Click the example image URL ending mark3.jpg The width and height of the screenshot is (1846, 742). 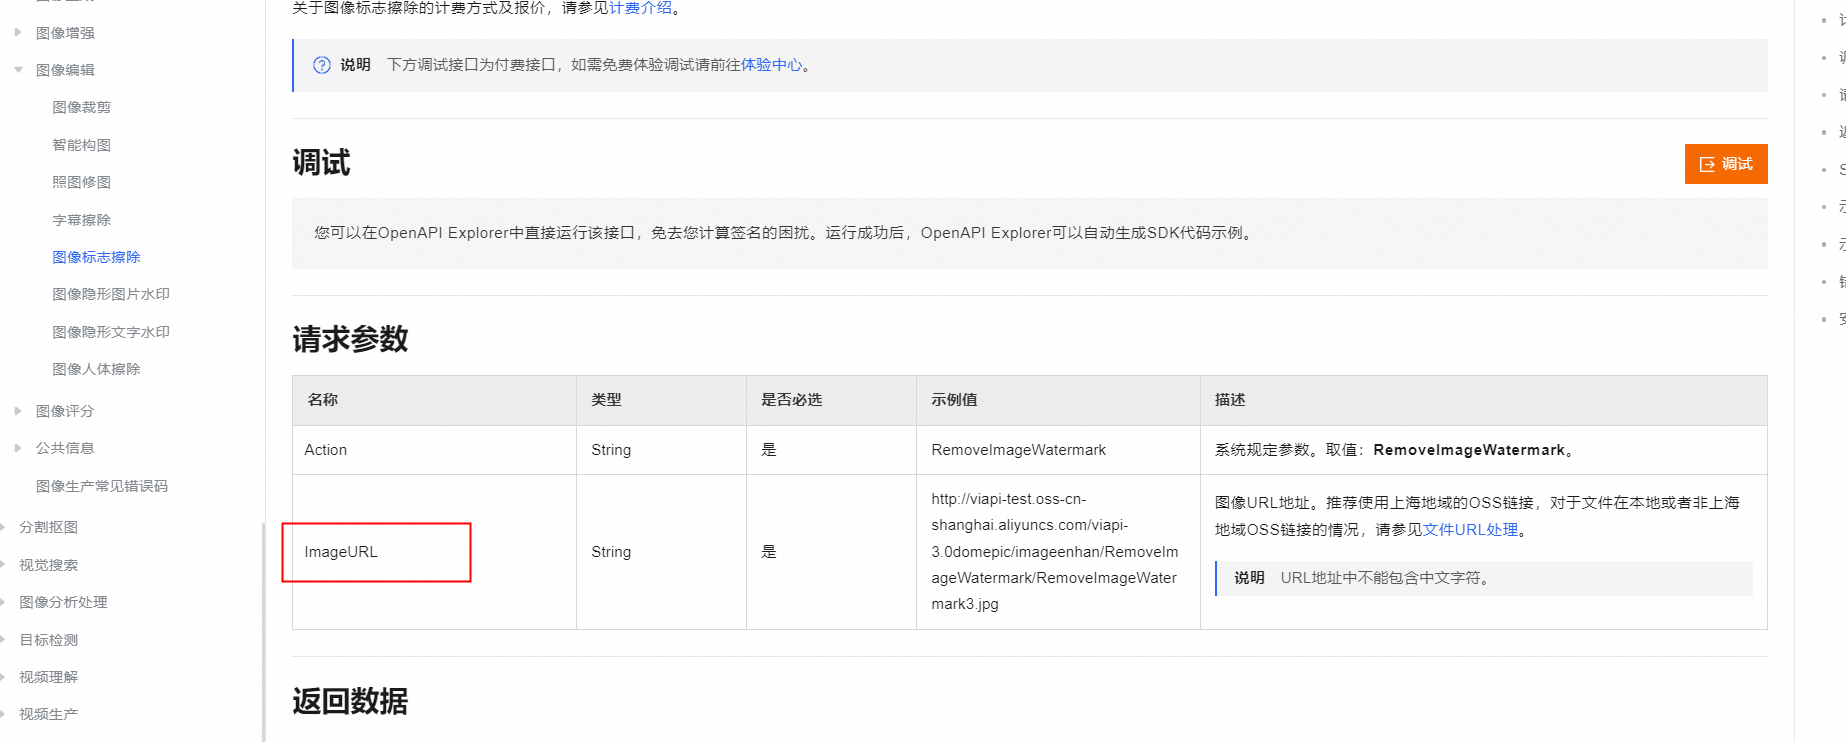[1055, 552]
